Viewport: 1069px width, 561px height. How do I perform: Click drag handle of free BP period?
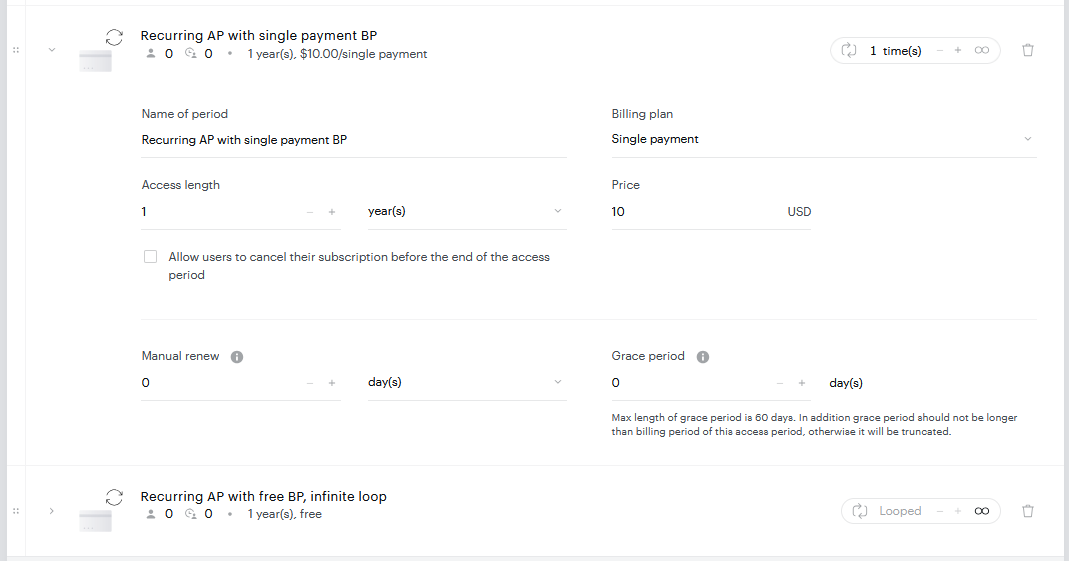[x=16, y=511]
